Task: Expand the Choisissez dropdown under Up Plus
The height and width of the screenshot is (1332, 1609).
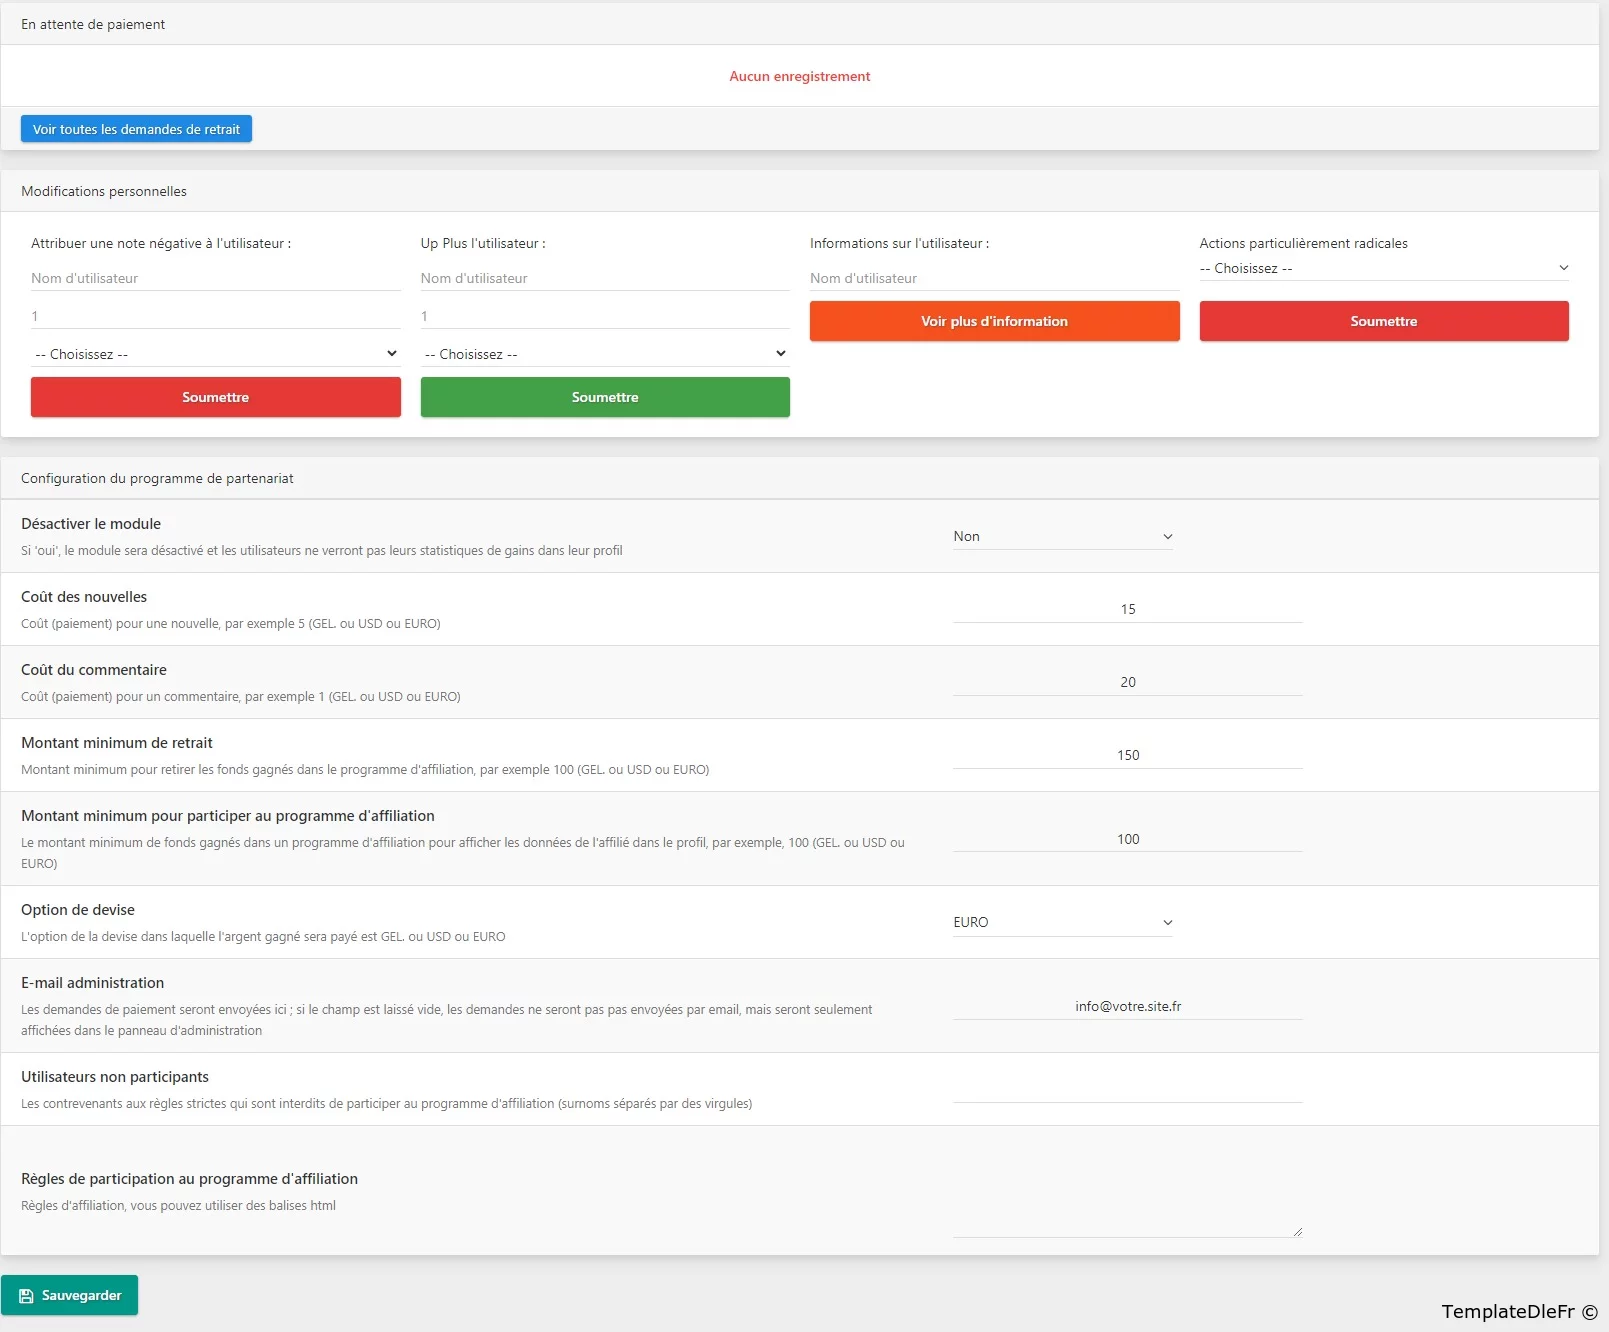Action: (604, 354)
